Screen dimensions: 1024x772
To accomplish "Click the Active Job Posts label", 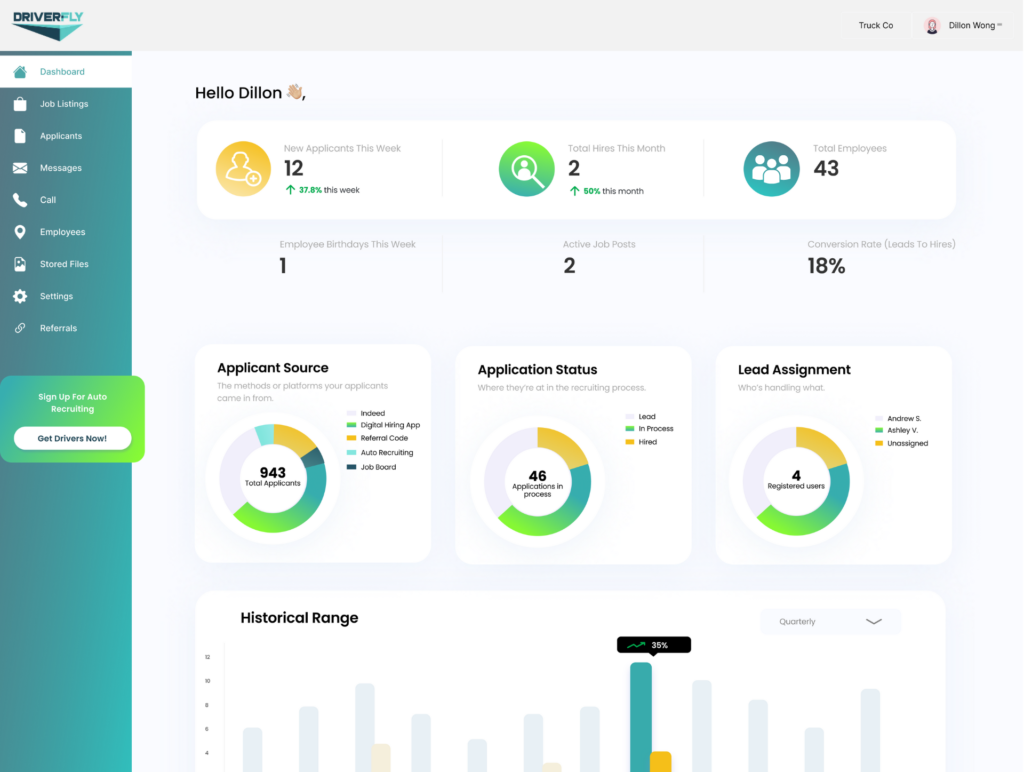I will 599,244.
